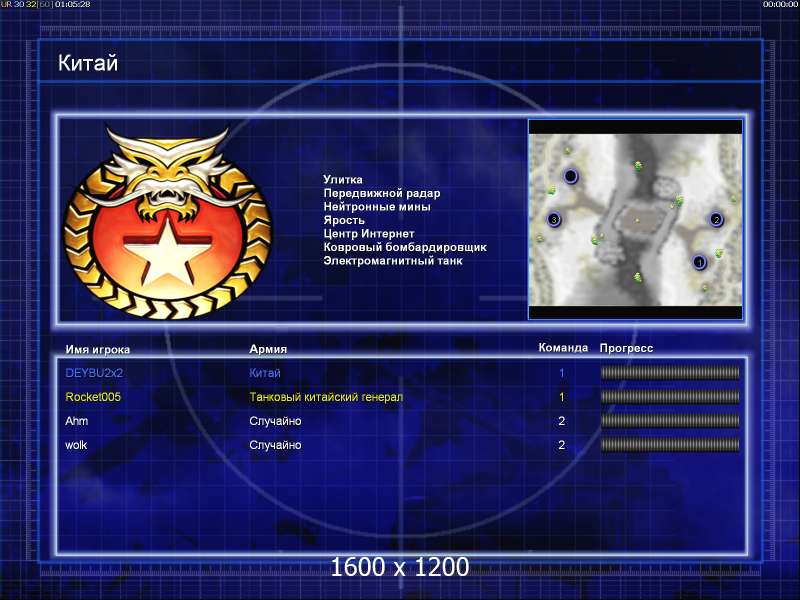Select start position marker 3 on minimap

(x=554, y=220)
